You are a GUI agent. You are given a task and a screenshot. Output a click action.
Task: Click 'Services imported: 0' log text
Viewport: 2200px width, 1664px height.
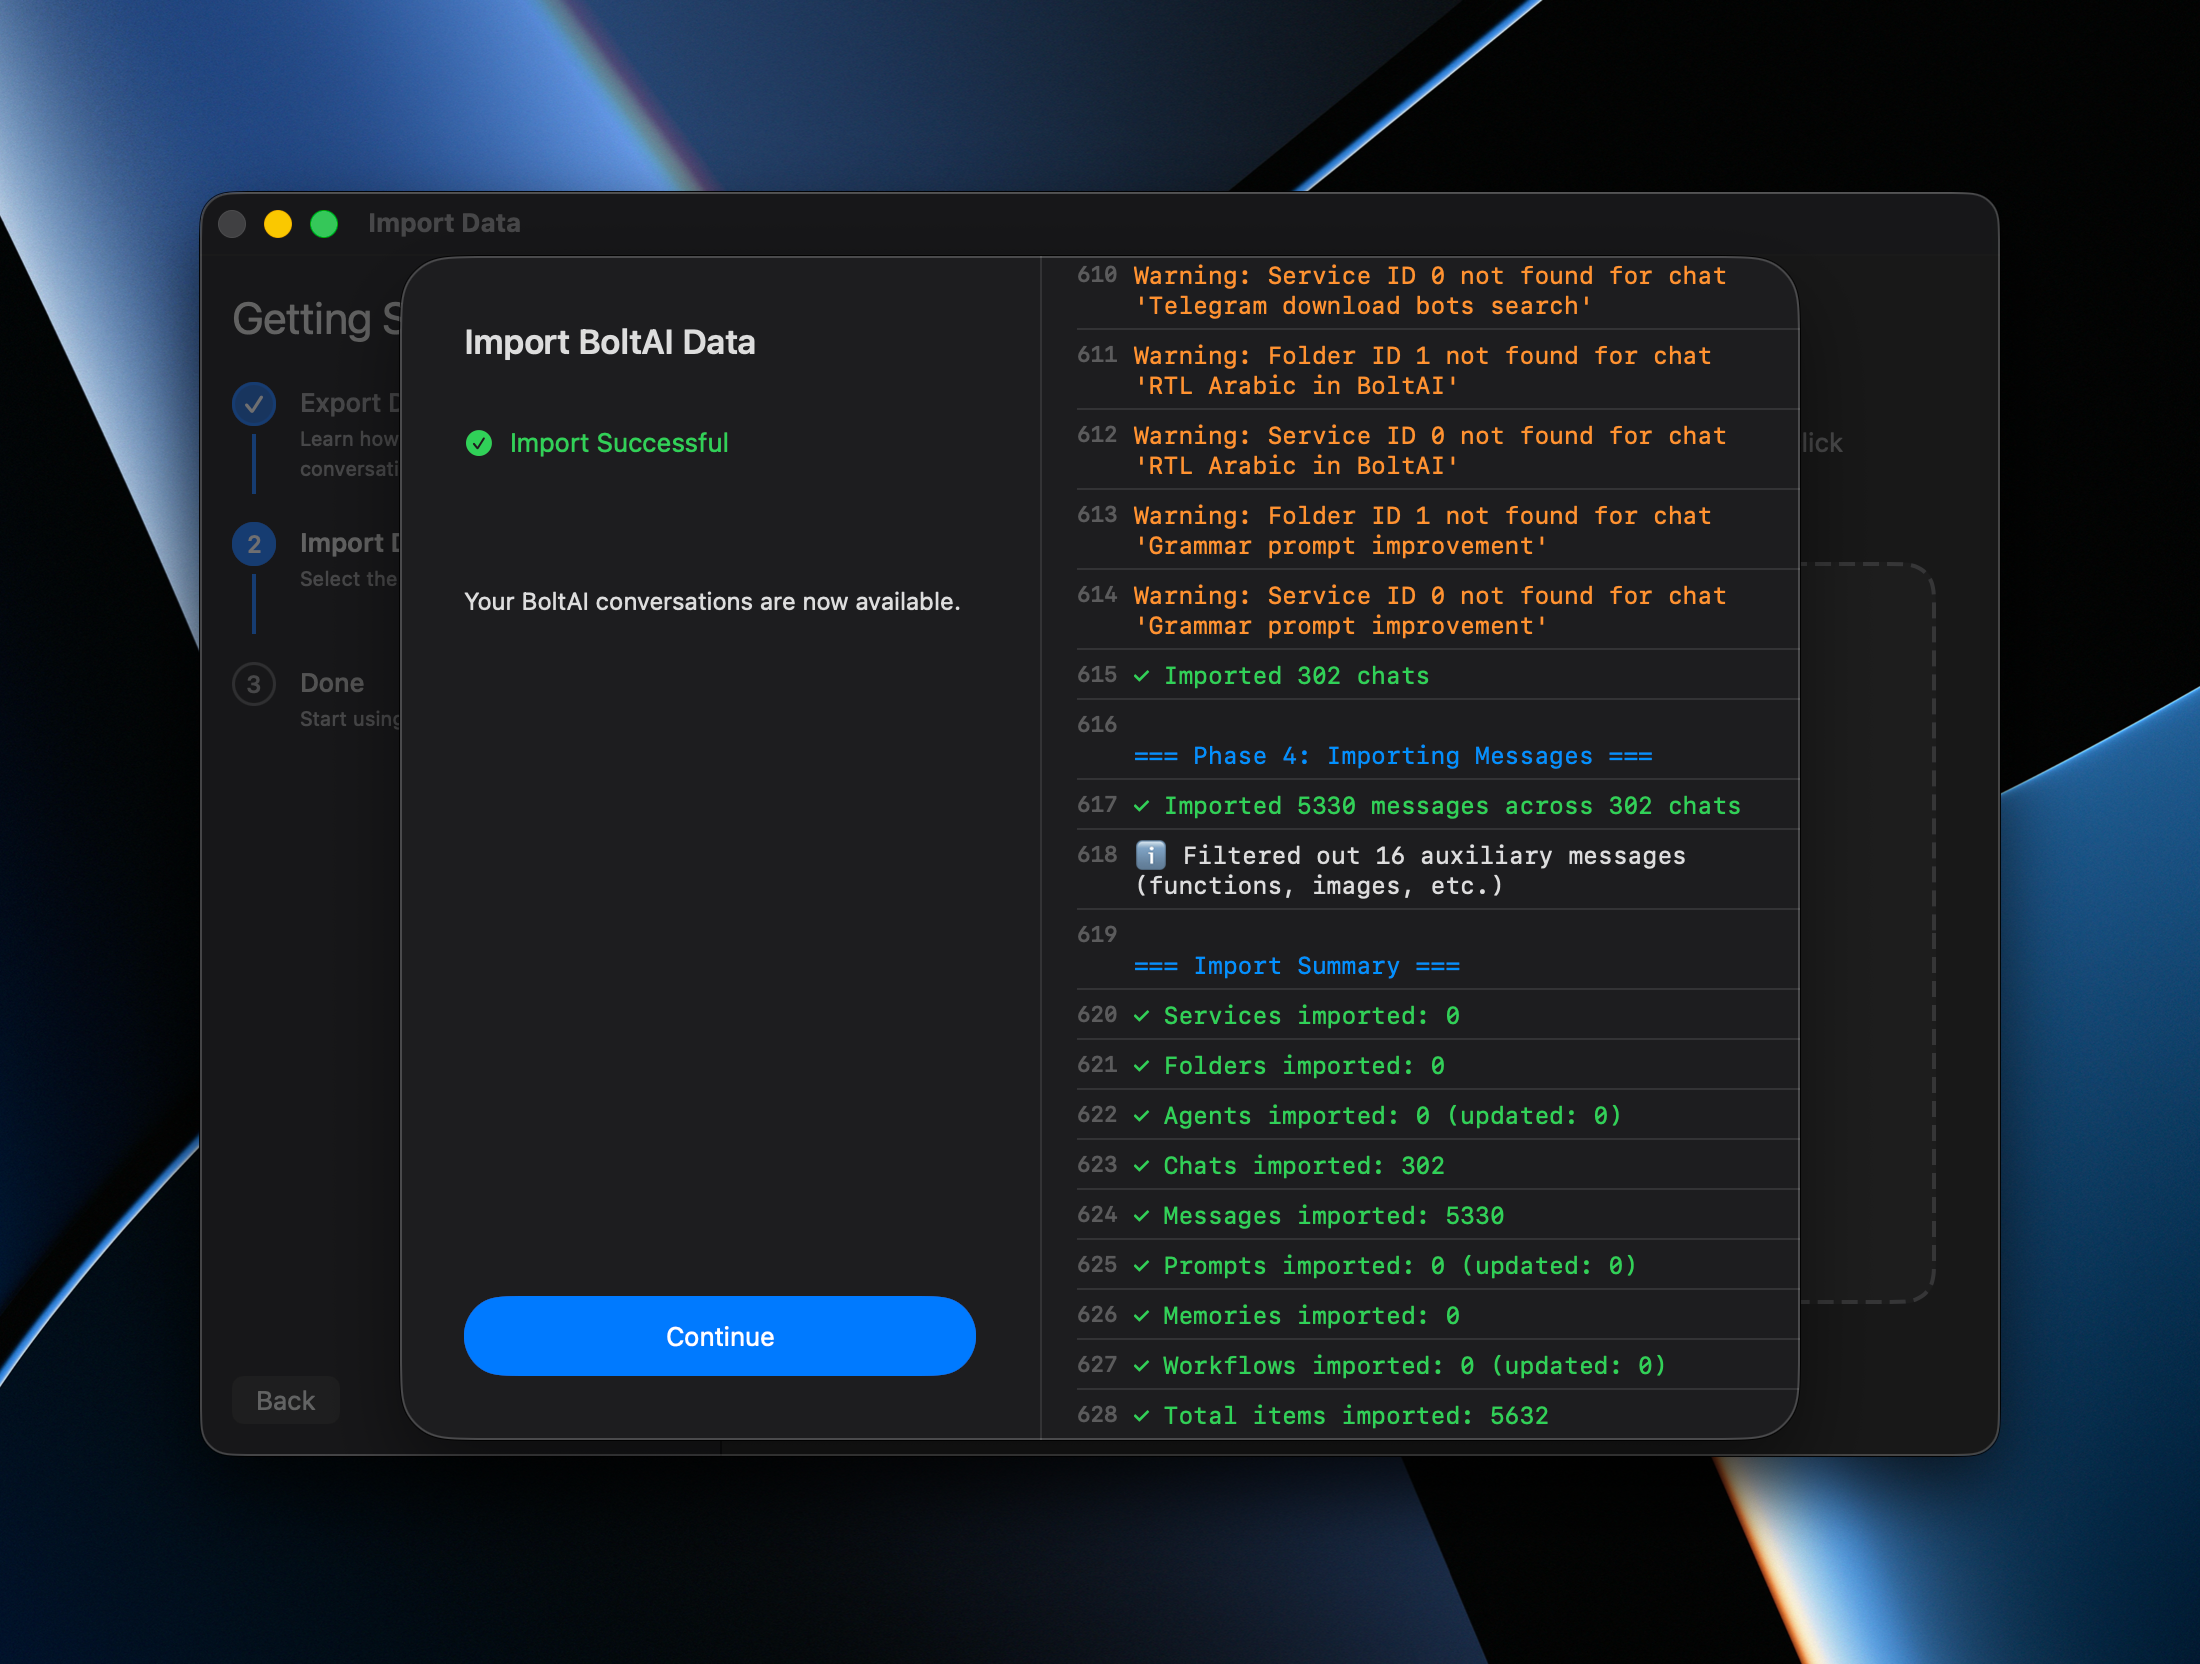[x=1311, y=1016]
